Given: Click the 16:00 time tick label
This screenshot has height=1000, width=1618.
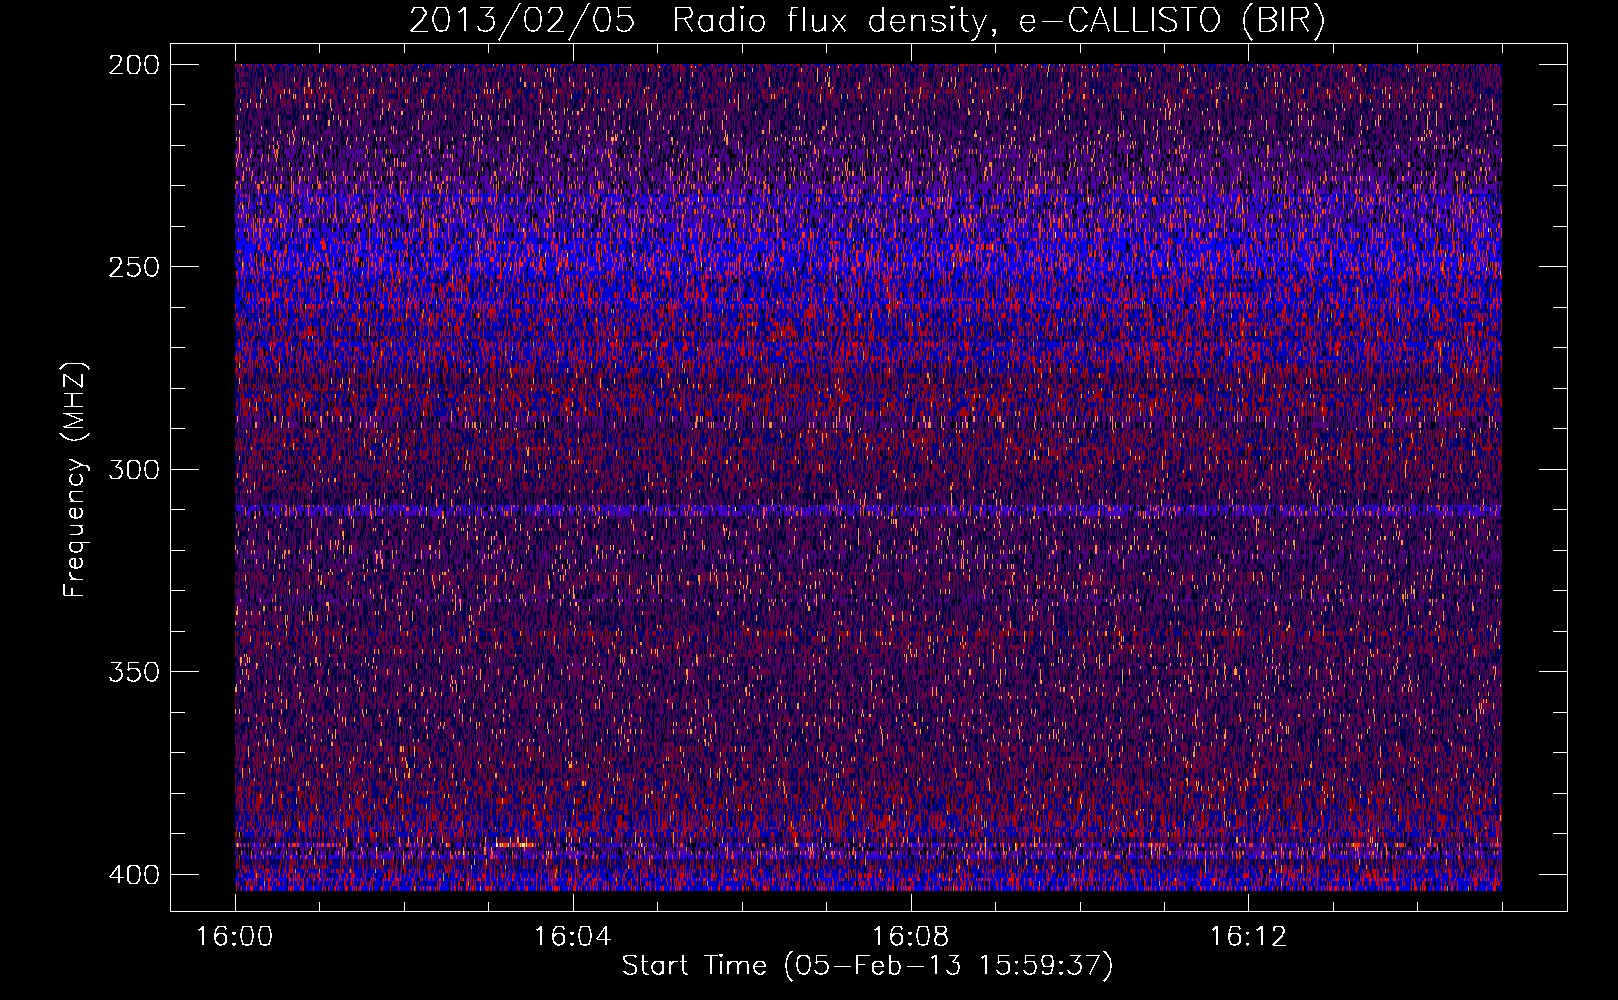Looking at the screenshot, I should coord(235,937).
